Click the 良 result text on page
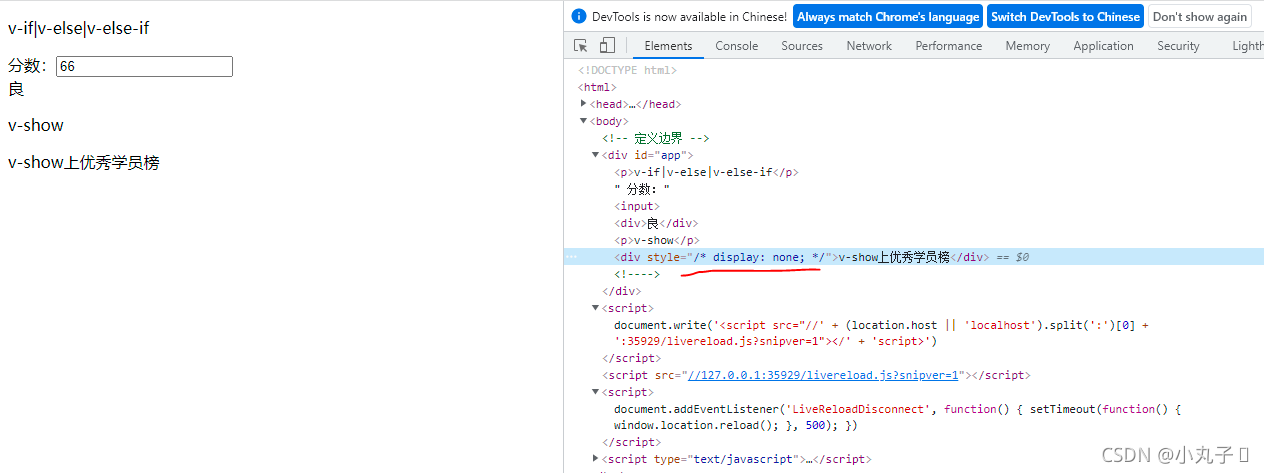 click(x=16, y=89)
